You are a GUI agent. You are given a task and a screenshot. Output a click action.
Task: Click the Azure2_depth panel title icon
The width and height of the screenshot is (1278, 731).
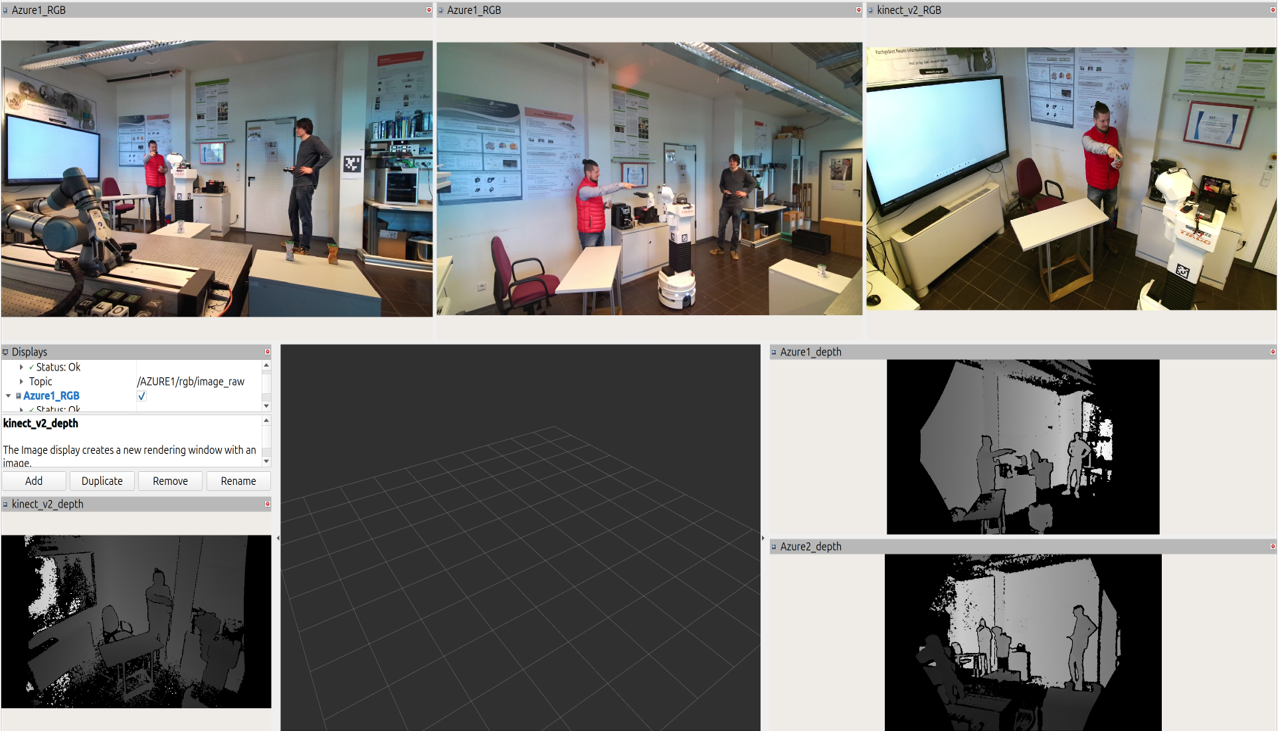[773, 547]
